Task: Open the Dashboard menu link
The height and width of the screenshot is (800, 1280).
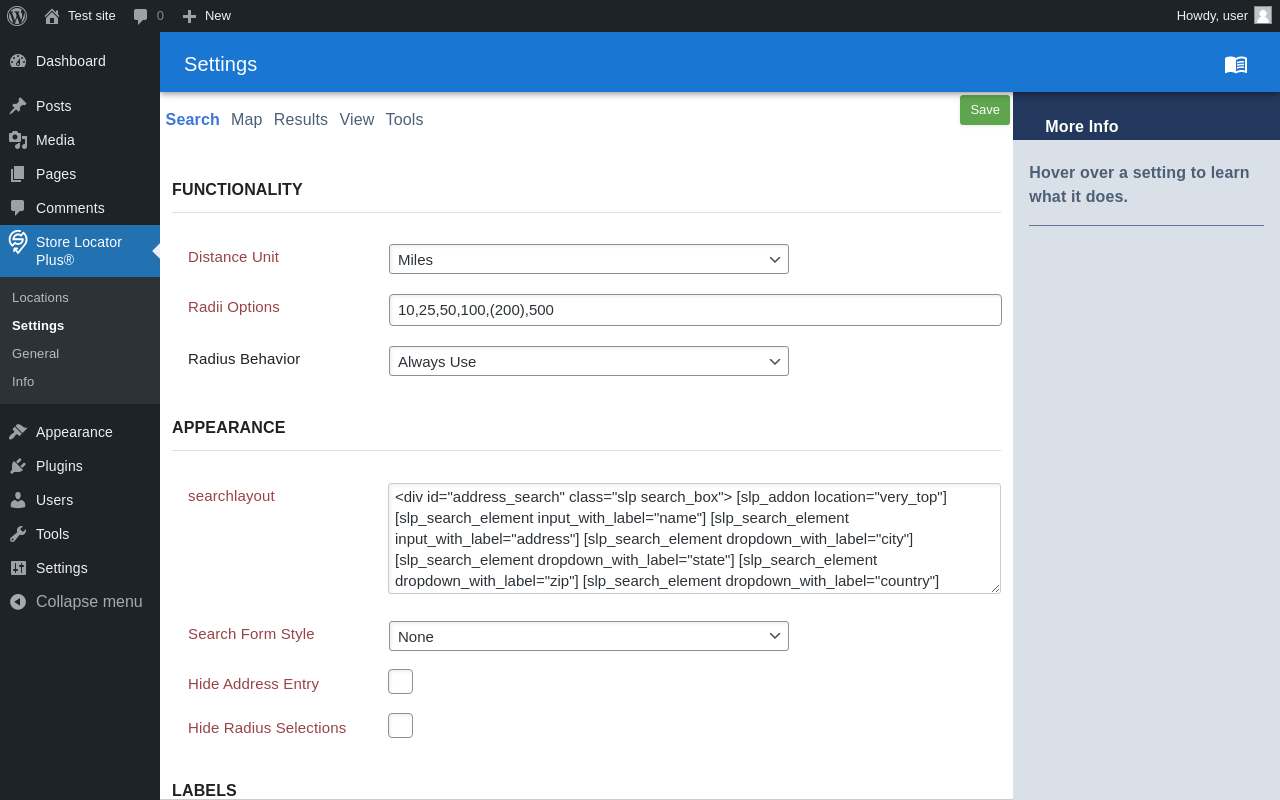Action: (71, 61)
